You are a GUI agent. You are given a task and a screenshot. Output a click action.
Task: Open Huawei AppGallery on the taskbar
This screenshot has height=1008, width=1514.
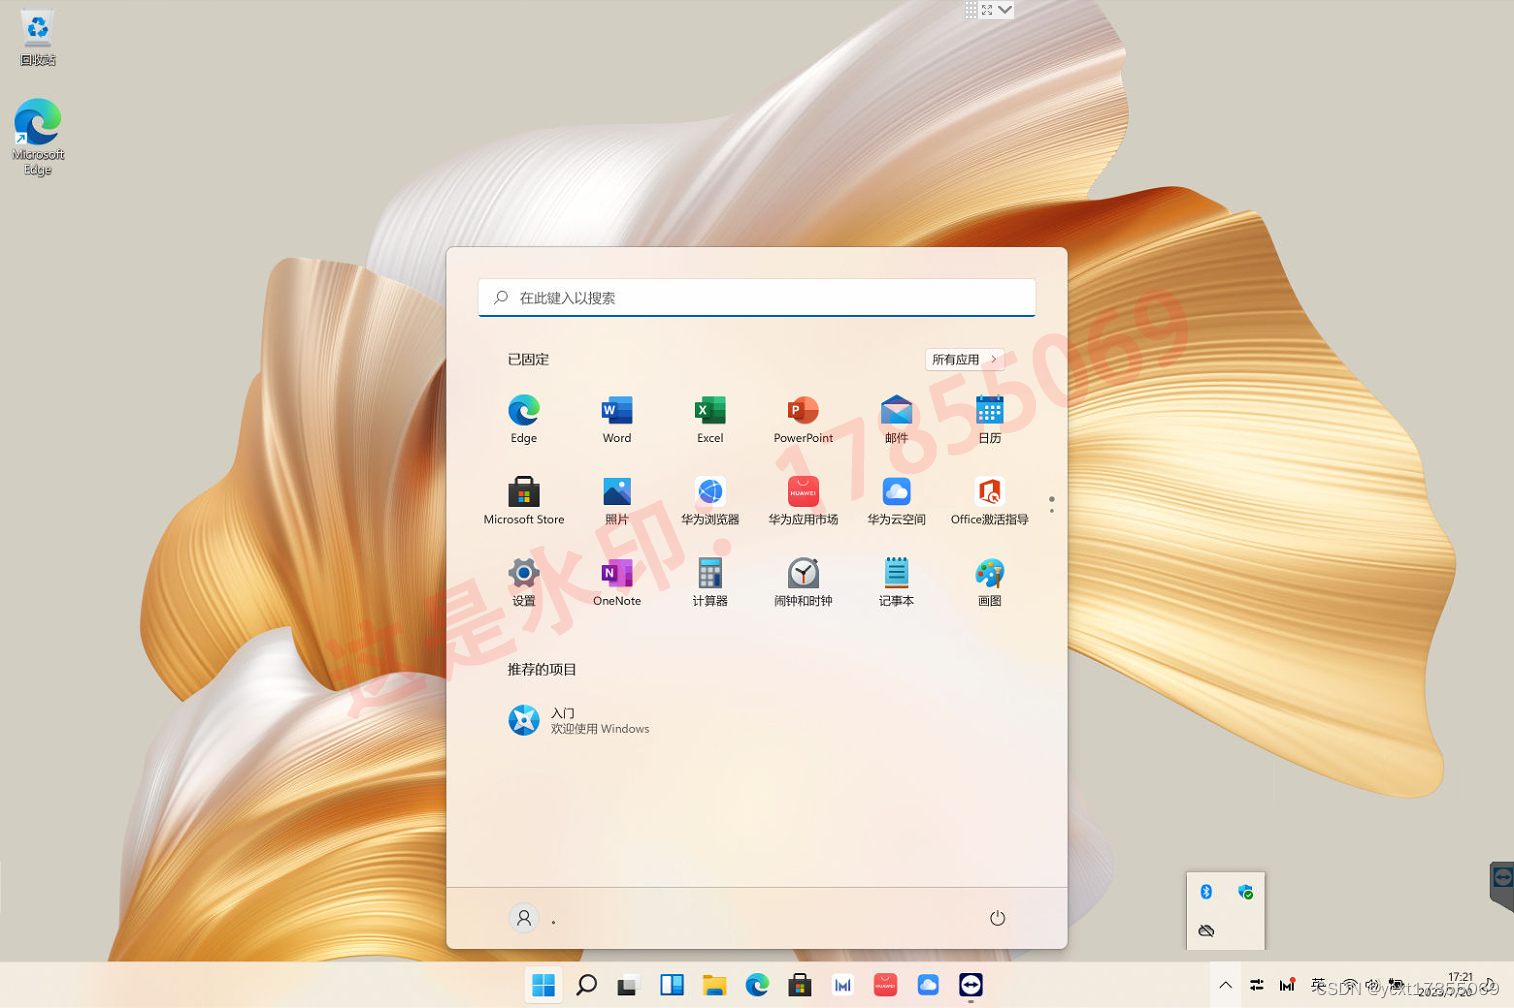coord(885,985)
